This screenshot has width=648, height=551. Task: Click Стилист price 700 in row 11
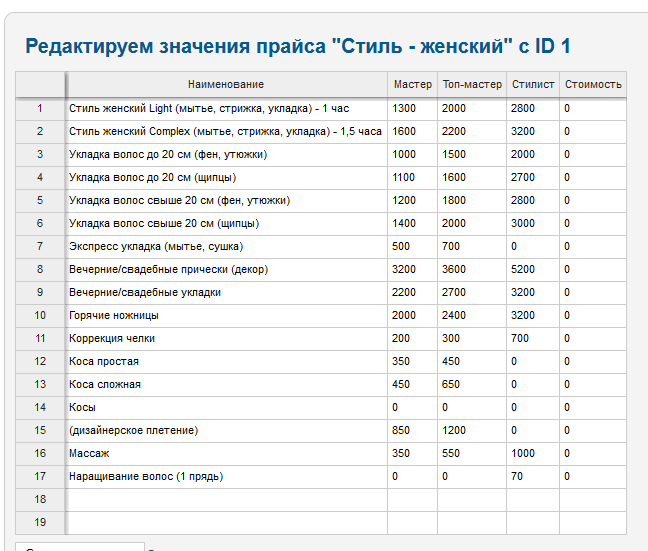tap(533, 339)
